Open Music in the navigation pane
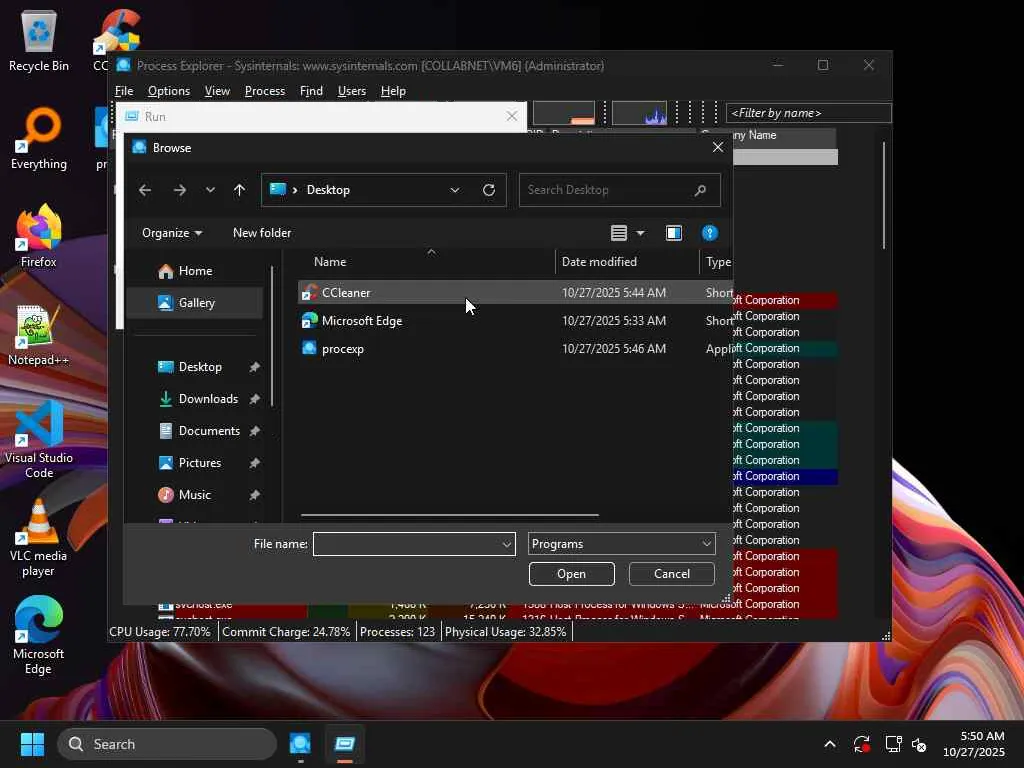This screenshot has width=1024, height=768. click(195, 495)
